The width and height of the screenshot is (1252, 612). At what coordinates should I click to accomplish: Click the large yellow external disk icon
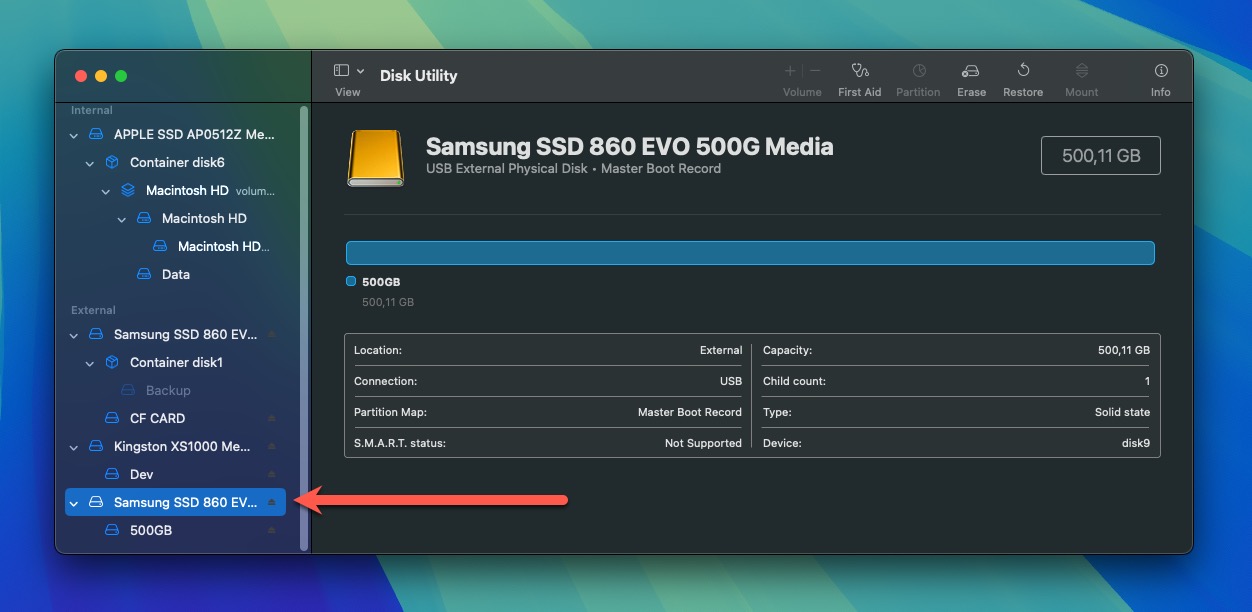point(376,158)
